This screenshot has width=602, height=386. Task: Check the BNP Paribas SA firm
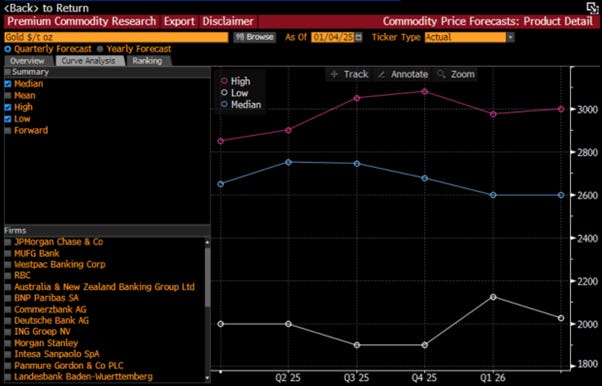click(8, 298)
